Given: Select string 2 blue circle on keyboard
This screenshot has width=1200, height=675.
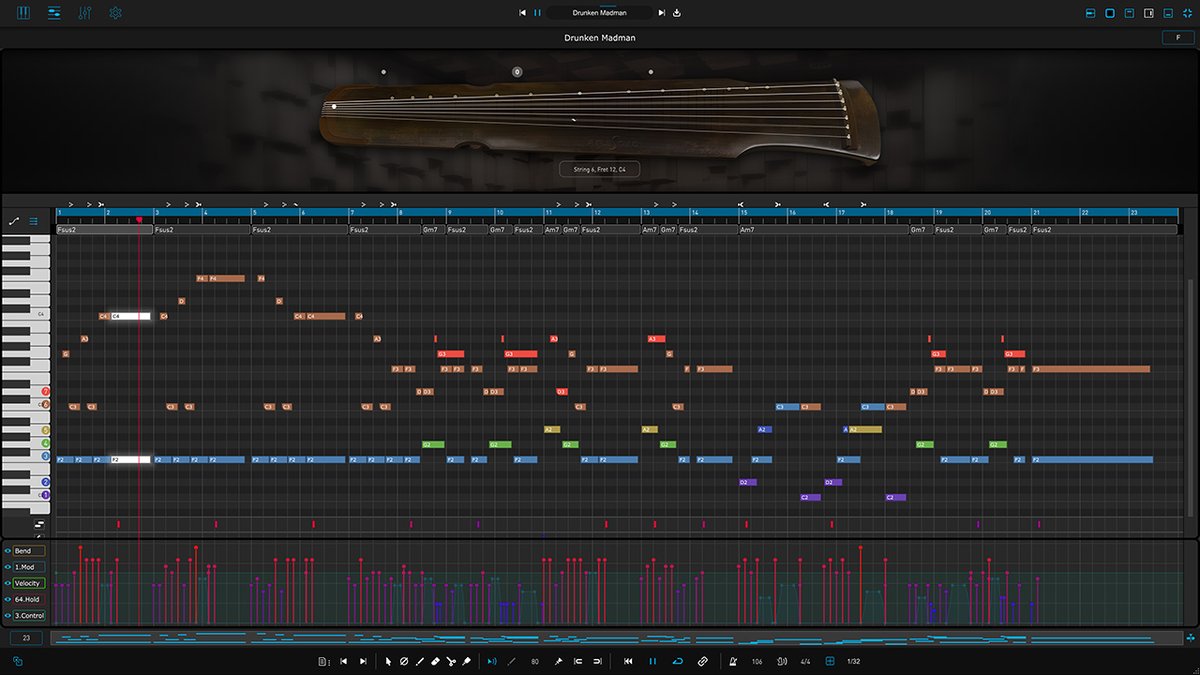Looking at the screenshot, I should [45, 482].
